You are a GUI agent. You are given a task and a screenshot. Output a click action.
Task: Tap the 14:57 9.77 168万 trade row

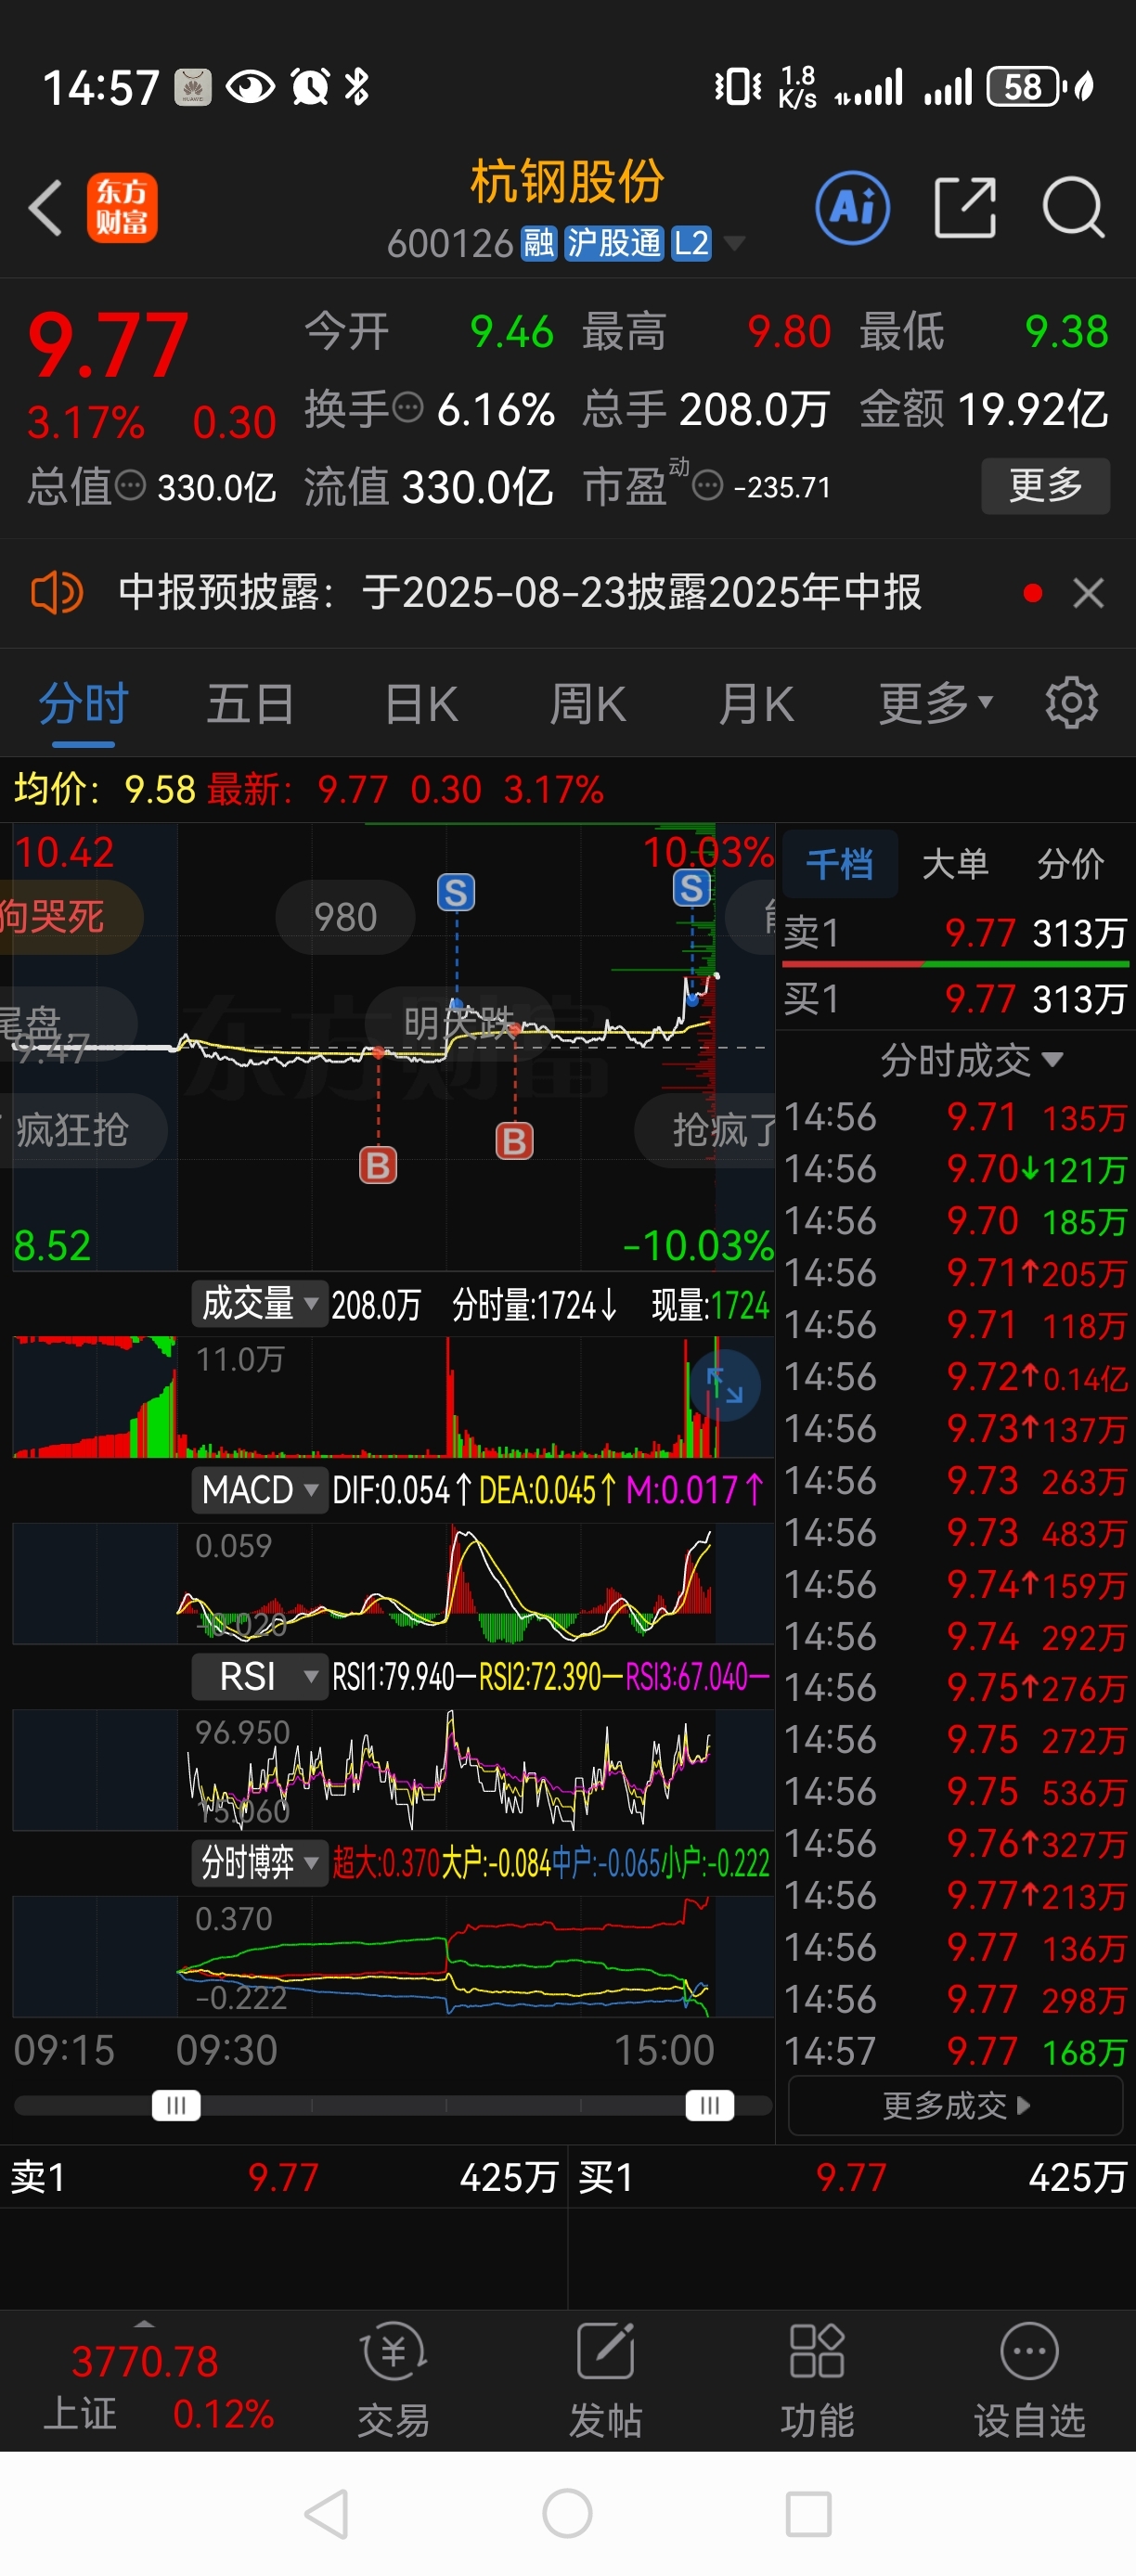(x=955, y=2052)
